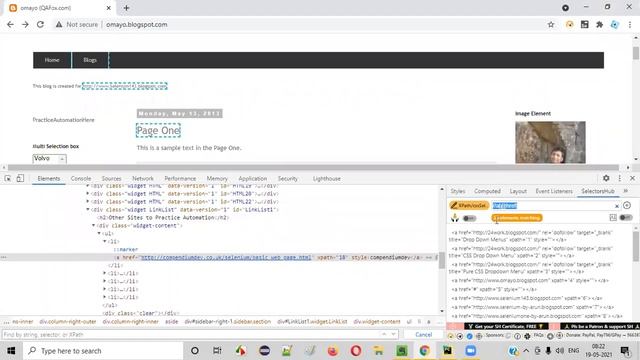Image resolution: width=640 pixels, height=360 pixels.
Task: Switch to the Console tab
Action: (81, 178)
